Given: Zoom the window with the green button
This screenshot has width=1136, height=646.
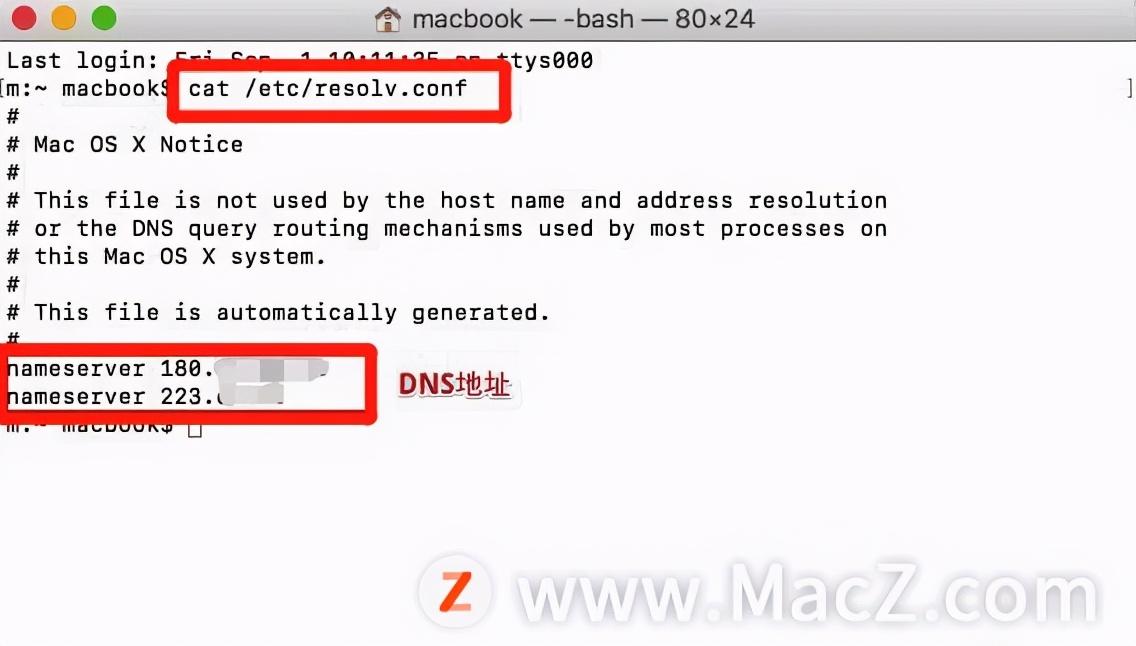Looking at the screenshot, I should coord(104,17).
